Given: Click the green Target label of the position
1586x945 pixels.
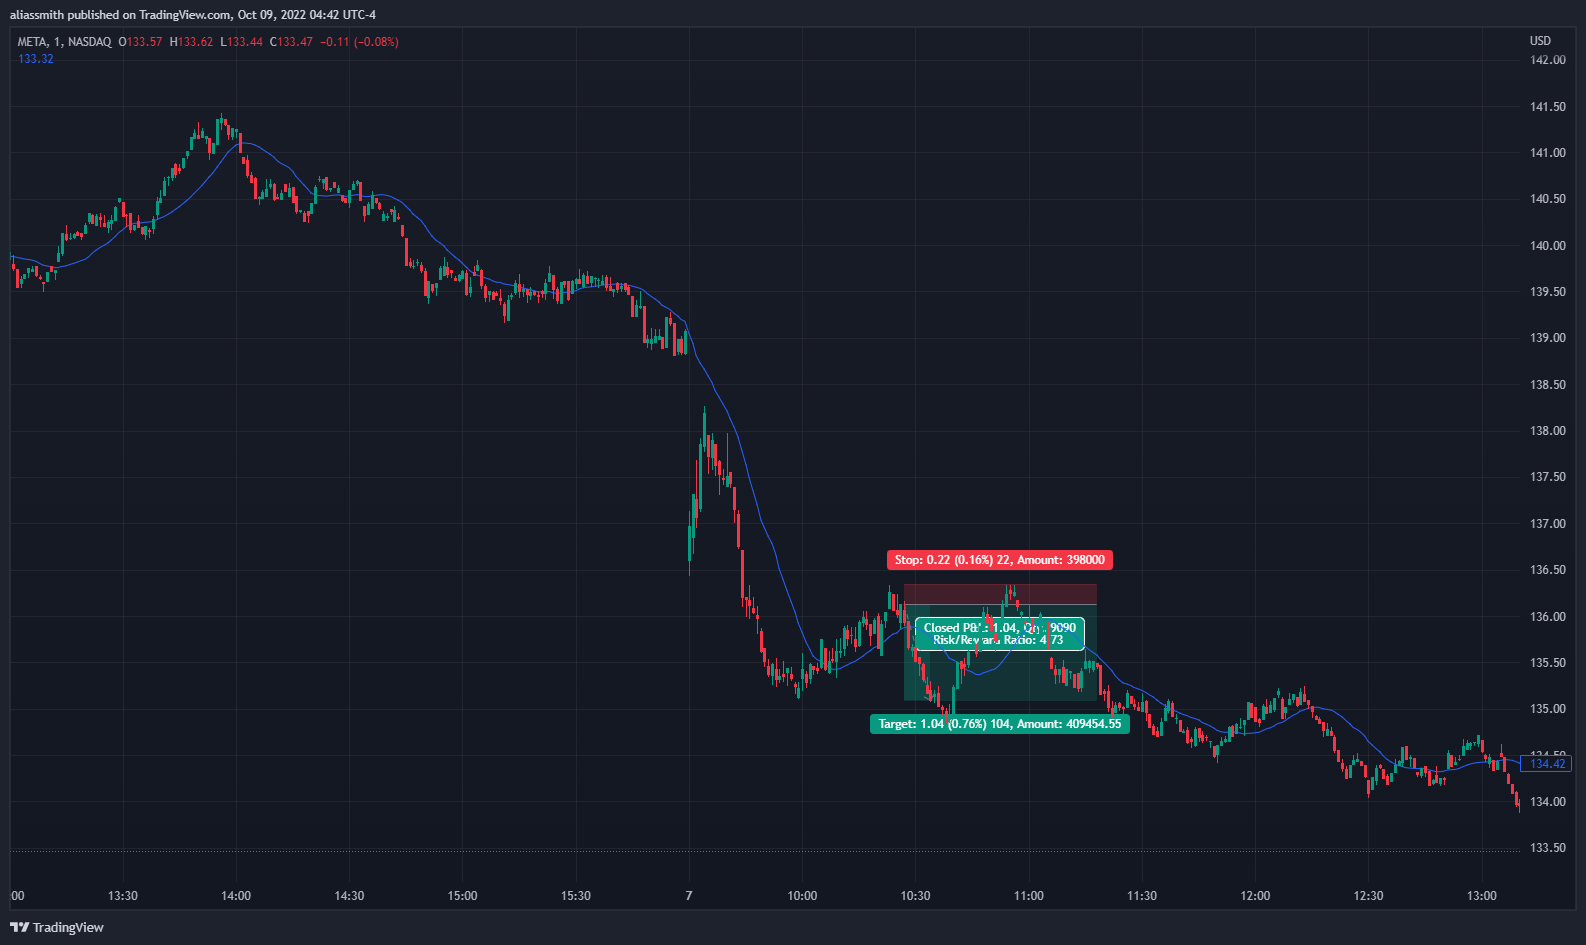Looking at the screenshot, I should tap(1000, 724).
